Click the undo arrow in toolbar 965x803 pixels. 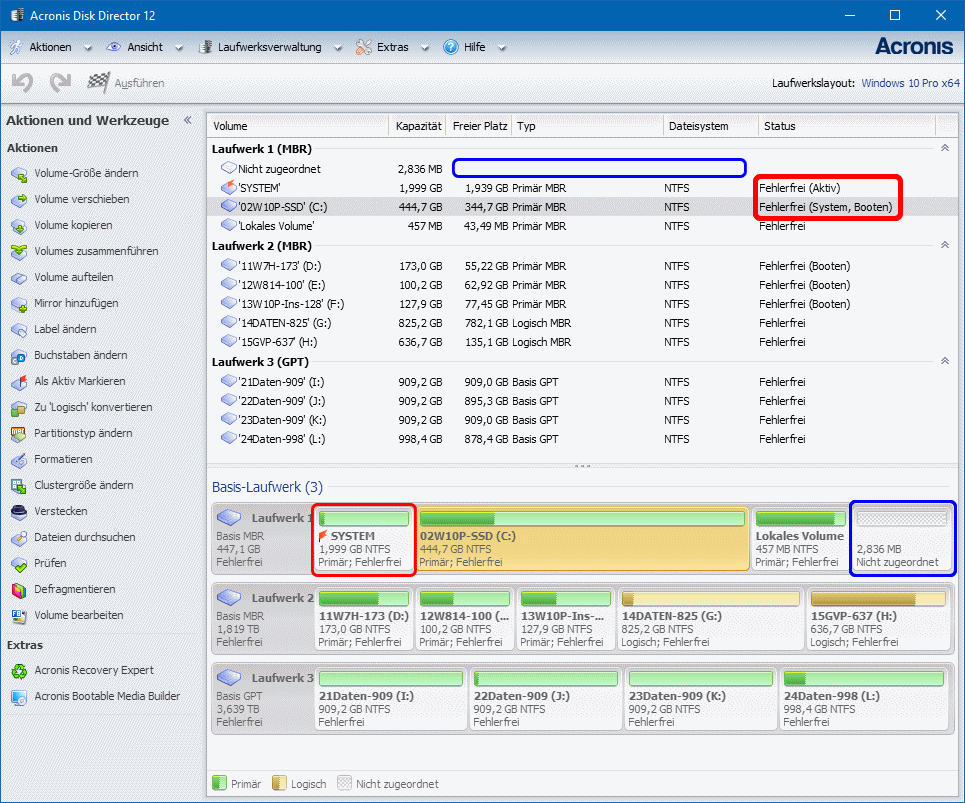23,83
